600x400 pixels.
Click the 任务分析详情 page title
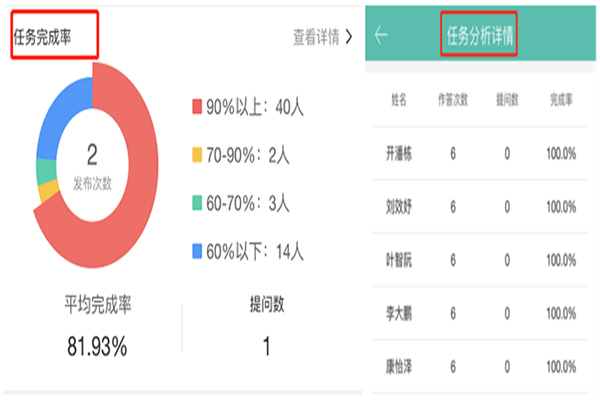[x=480, y=36]
